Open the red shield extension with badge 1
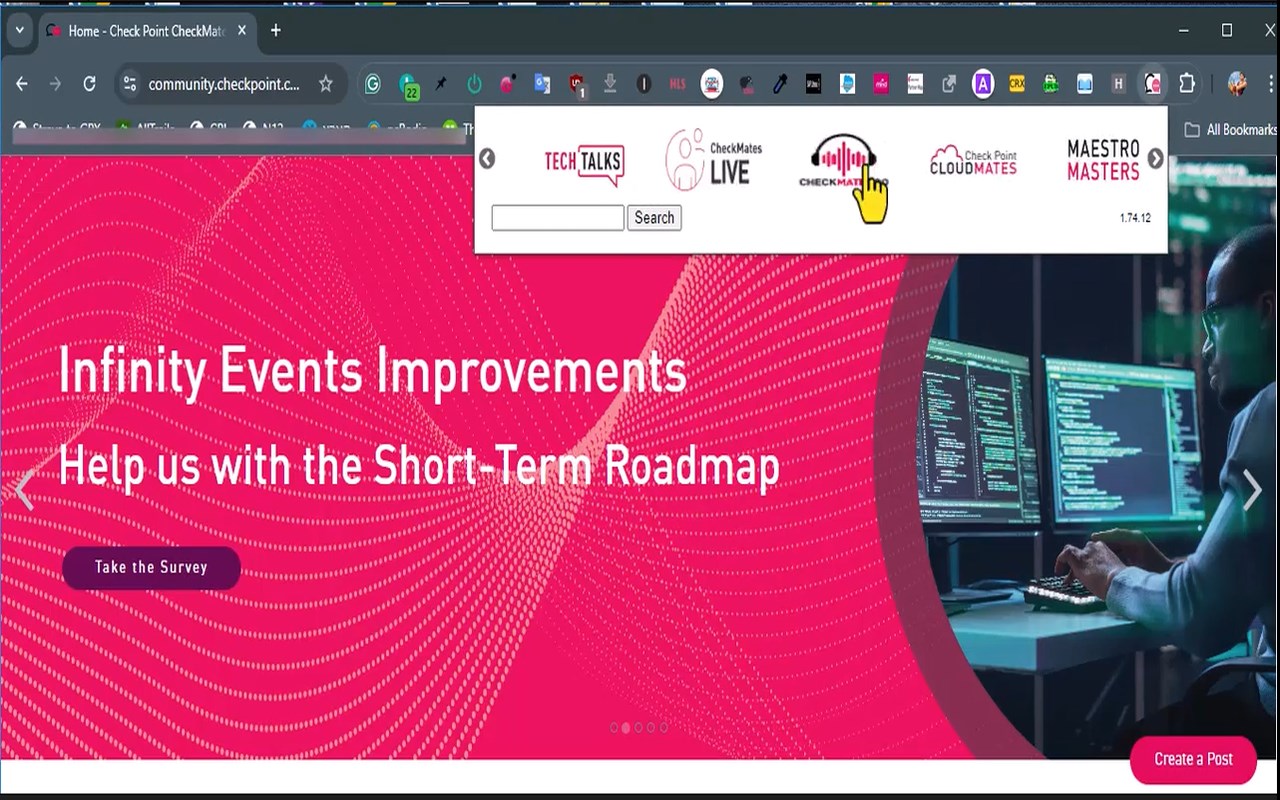Image resolution: width=1280 pixels, height=800 pixels. [576, 85]
